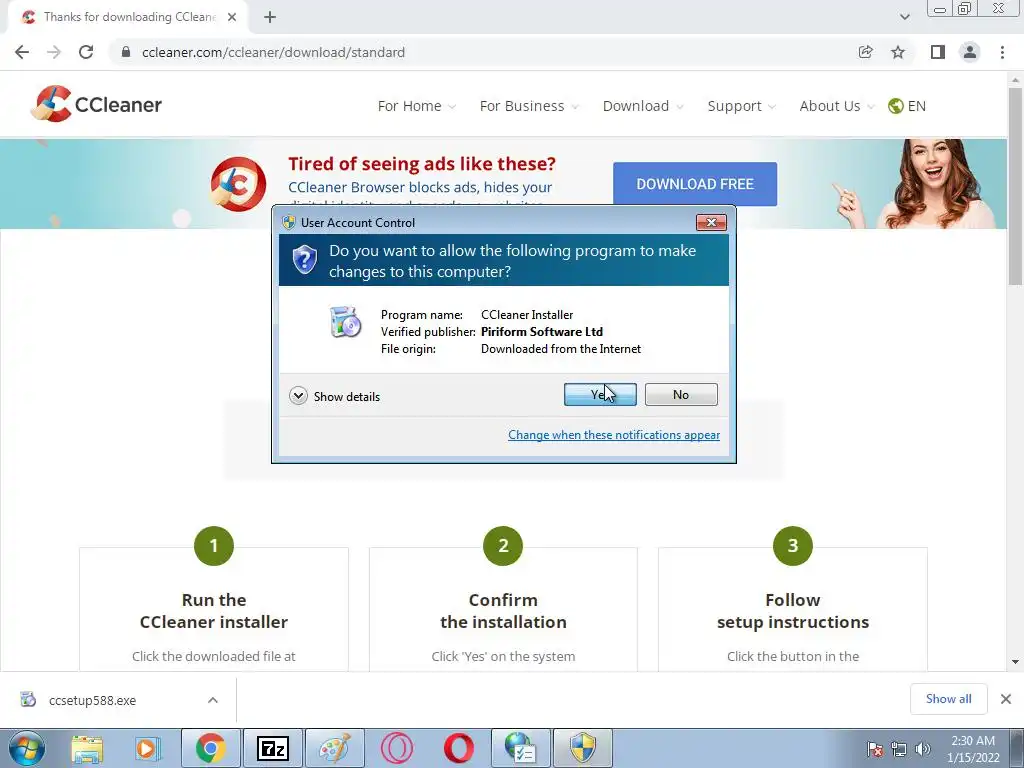This screenshot has height=768, width=1024.
Task: Open Chrome profile menu
Action: point(970,52)
